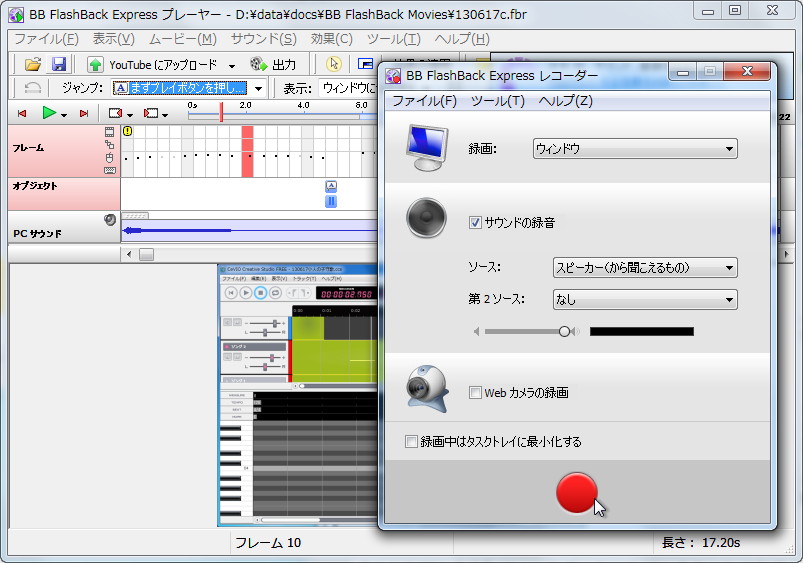
Task: Click the red playhead on timeline ruler
Action: pos(221,112)
